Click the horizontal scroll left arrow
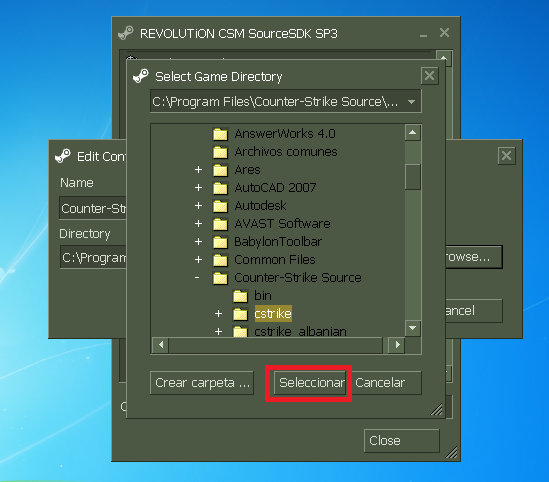 (161, 345)
